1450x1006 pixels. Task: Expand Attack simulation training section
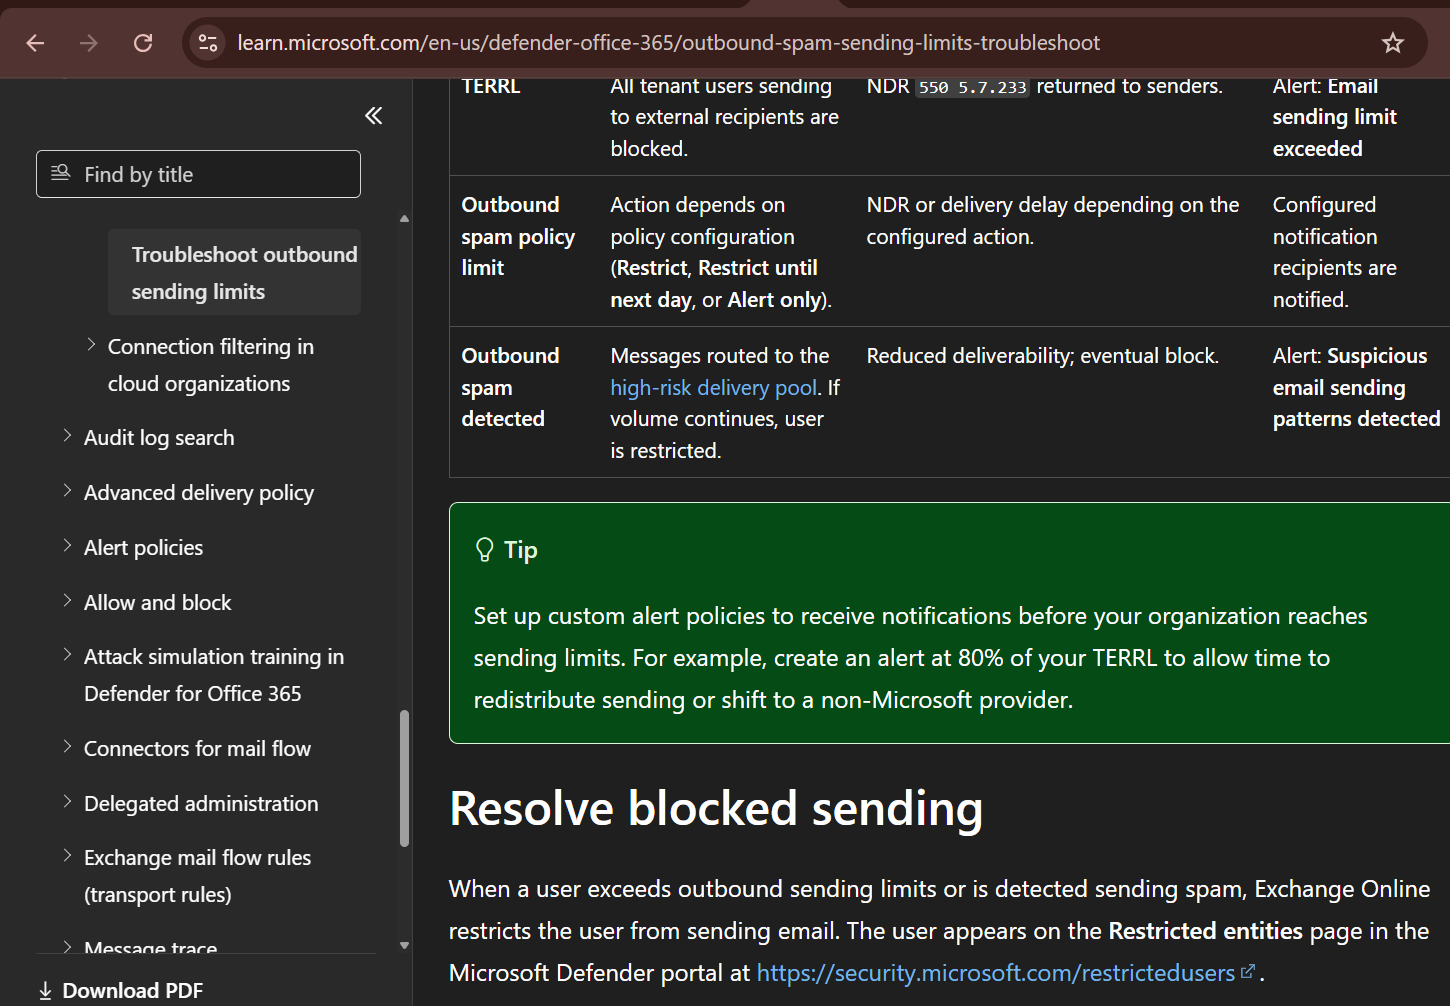coord(67,655)
